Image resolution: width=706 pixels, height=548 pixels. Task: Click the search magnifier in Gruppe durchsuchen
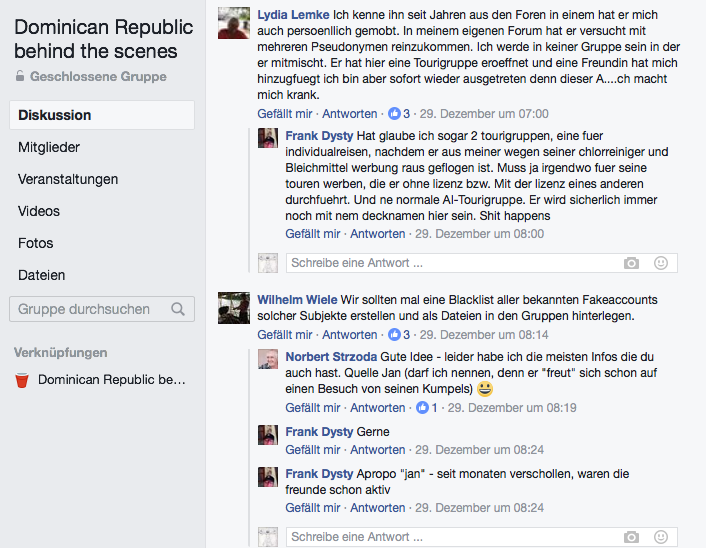(x=178, y=309)
